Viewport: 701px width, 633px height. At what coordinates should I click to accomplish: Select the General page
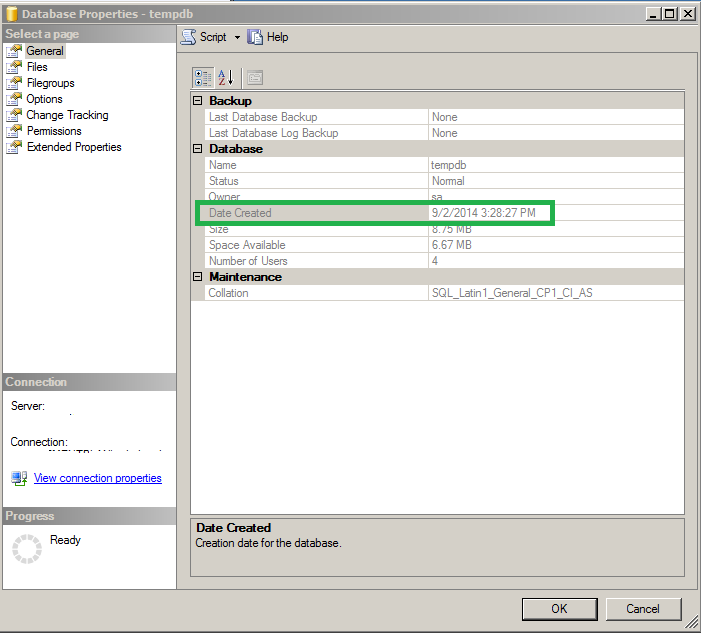pos(45,51)
